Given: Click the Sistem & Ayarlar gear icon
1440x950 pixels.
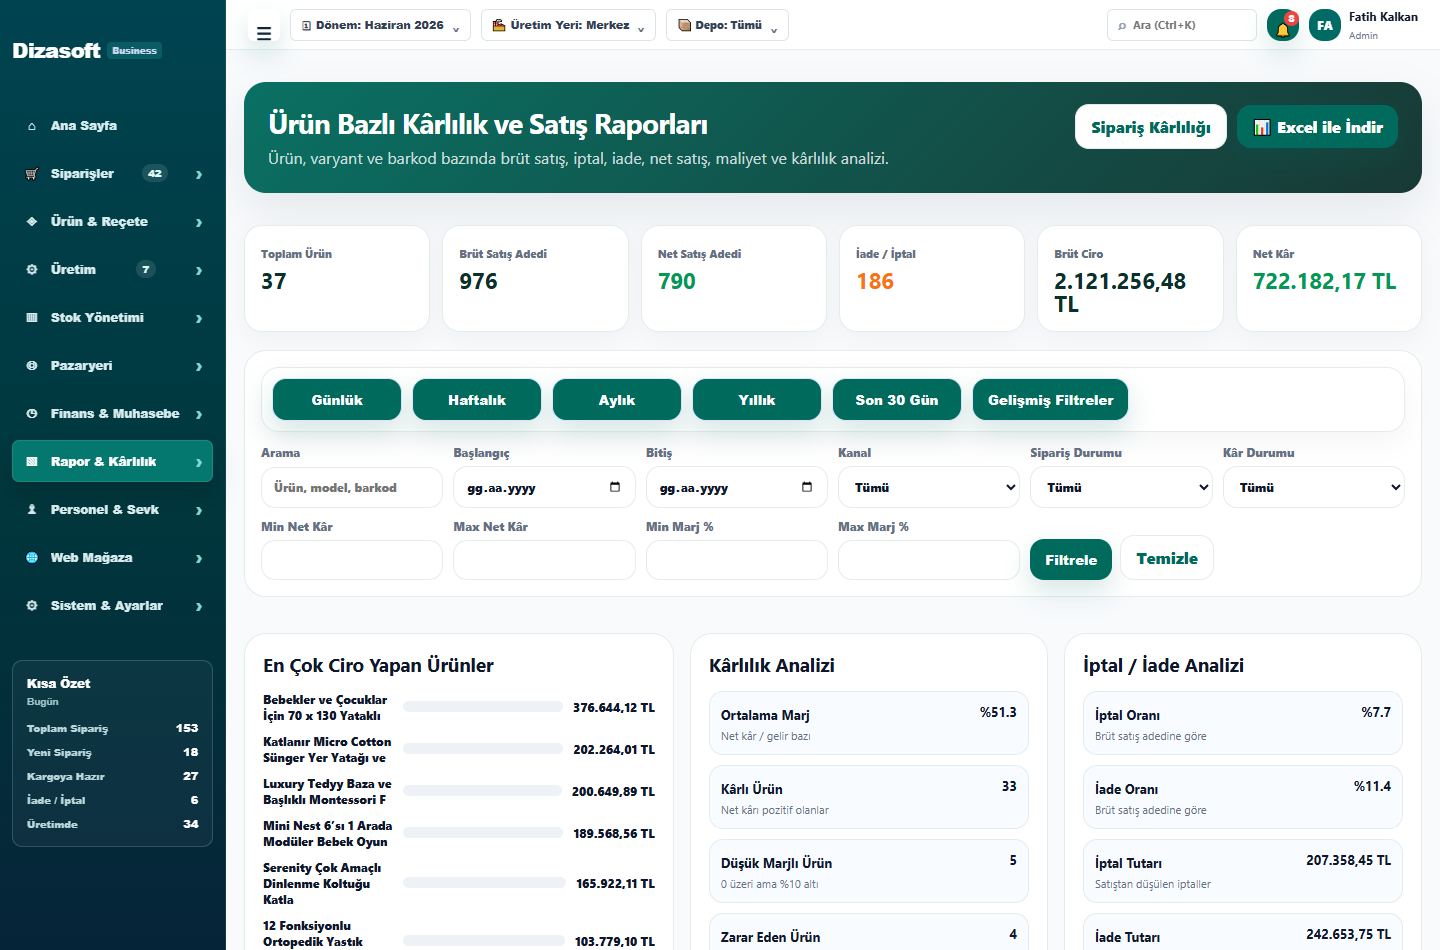Looking at the screenshot, I should pyautogui.click(x=32, y=606).
